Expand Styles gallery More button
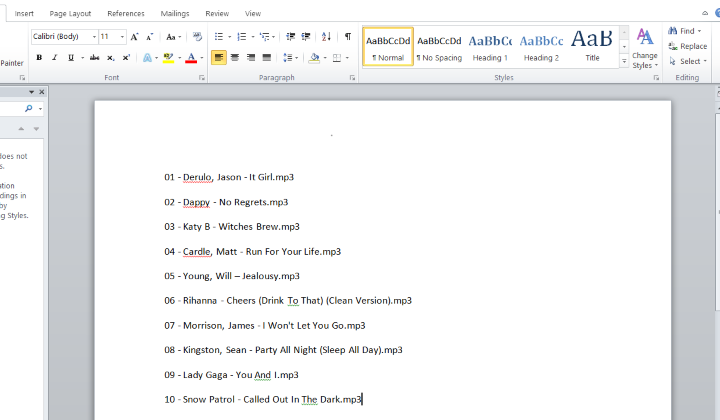720x420 pixels. click(x=624, y=61)
